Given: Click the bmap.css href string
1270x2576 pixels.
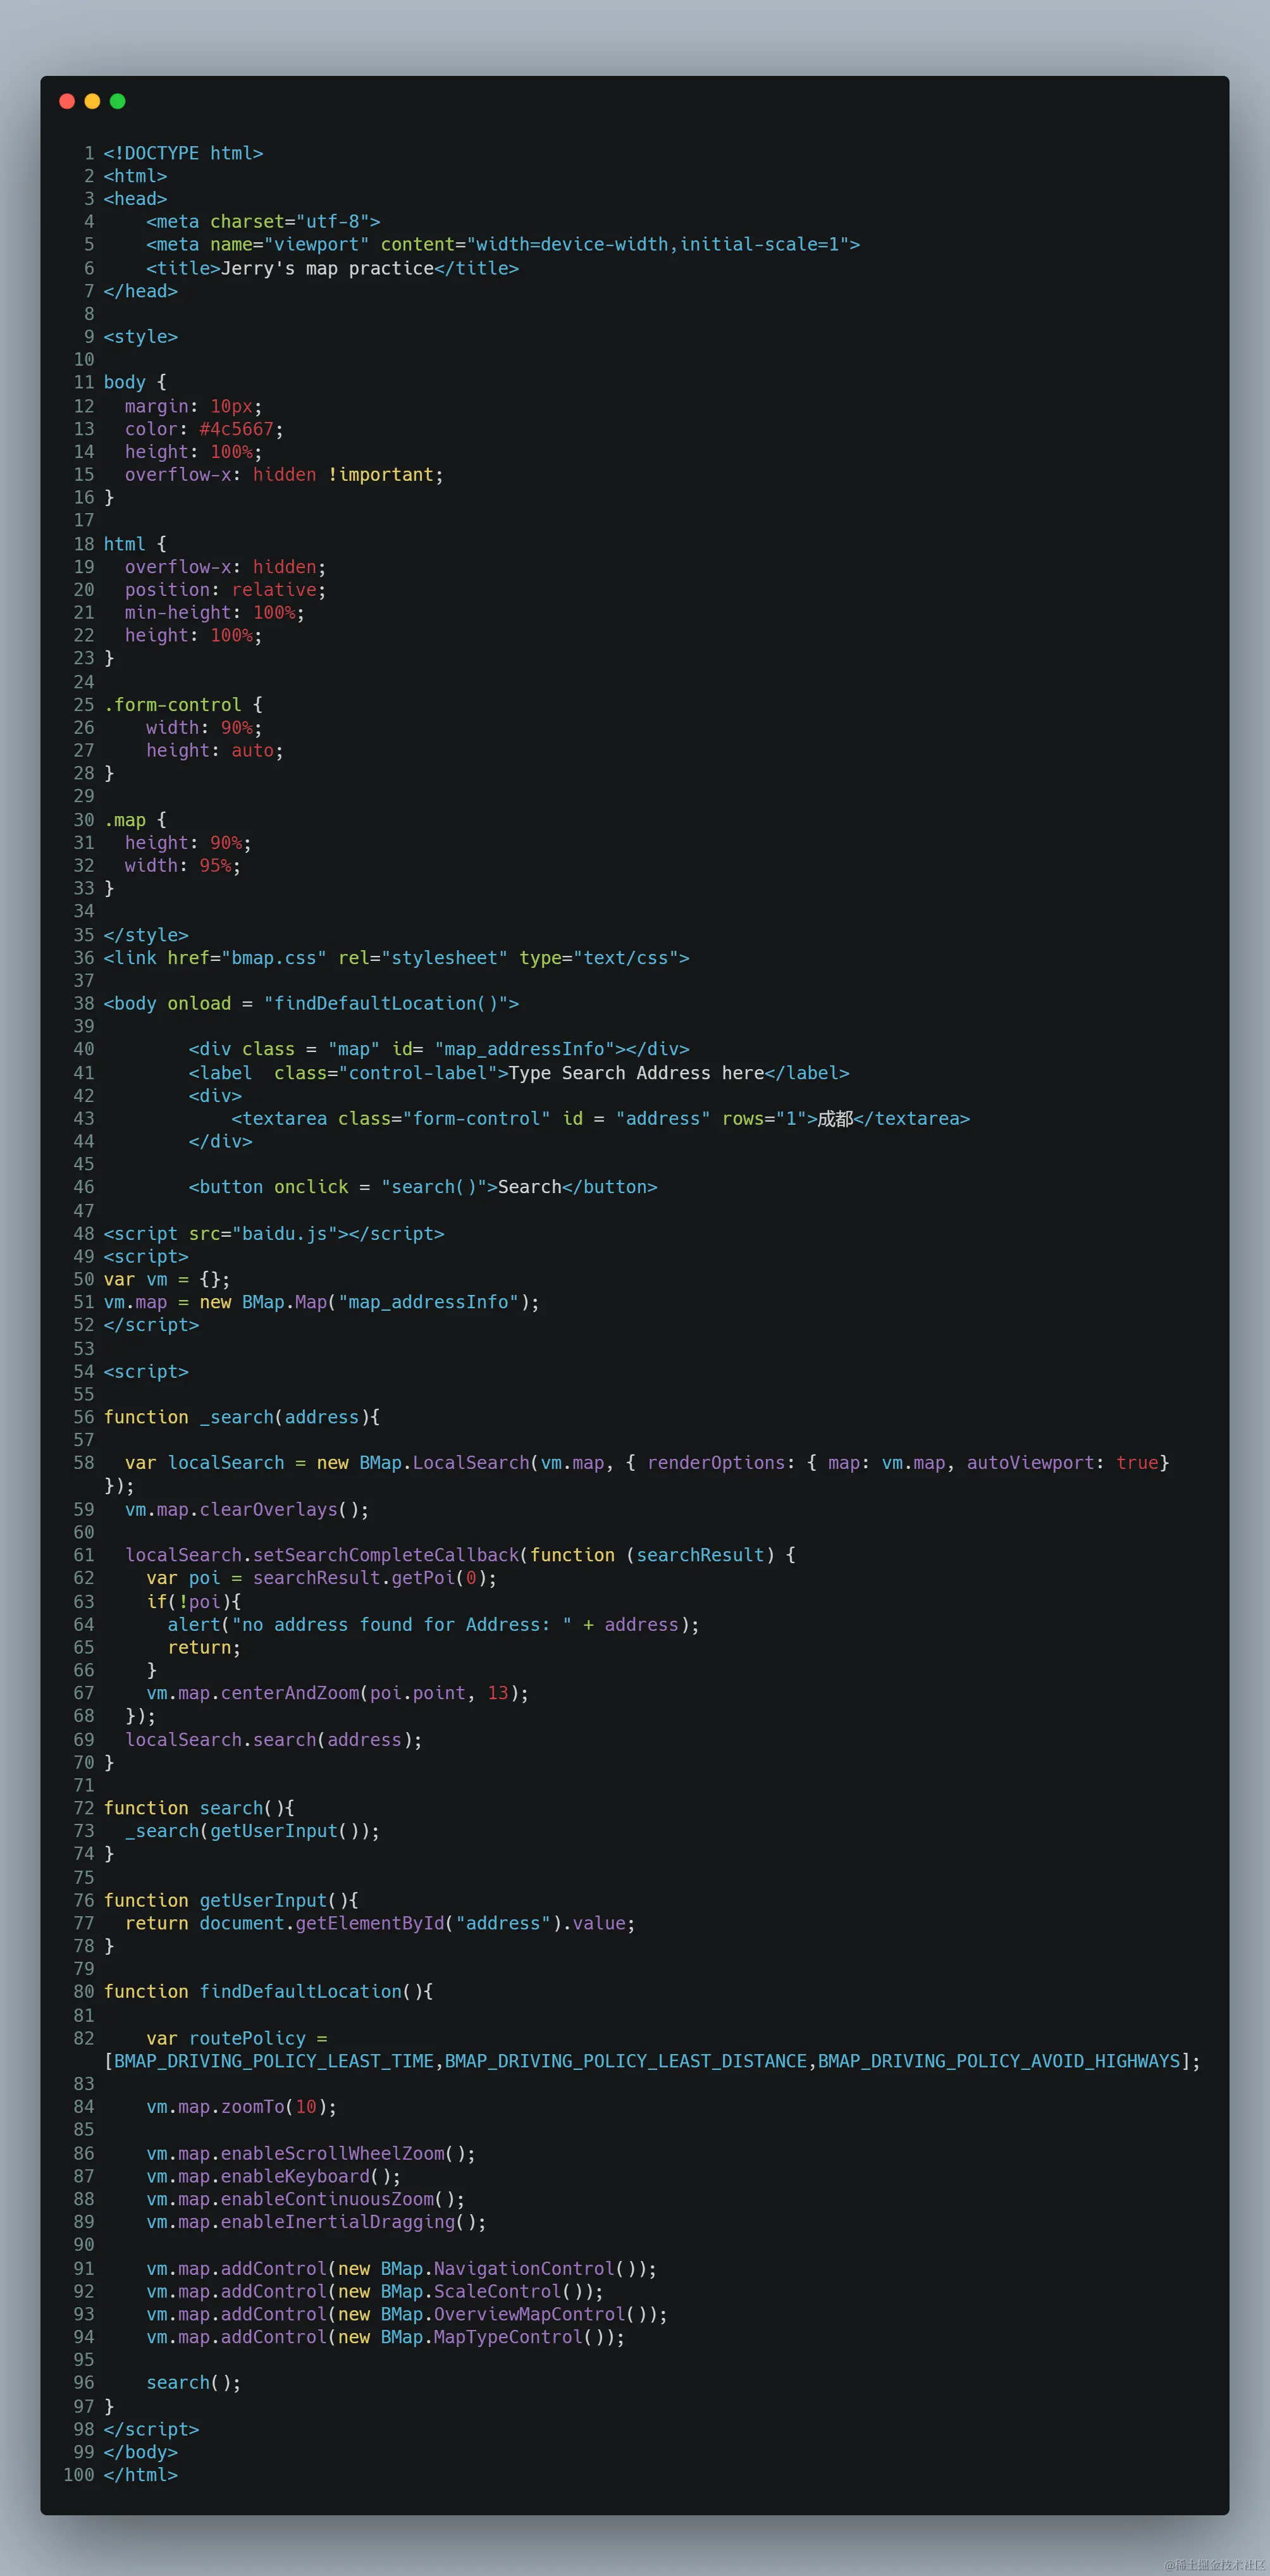Looking at the screenshot, I should pos(274,958).
